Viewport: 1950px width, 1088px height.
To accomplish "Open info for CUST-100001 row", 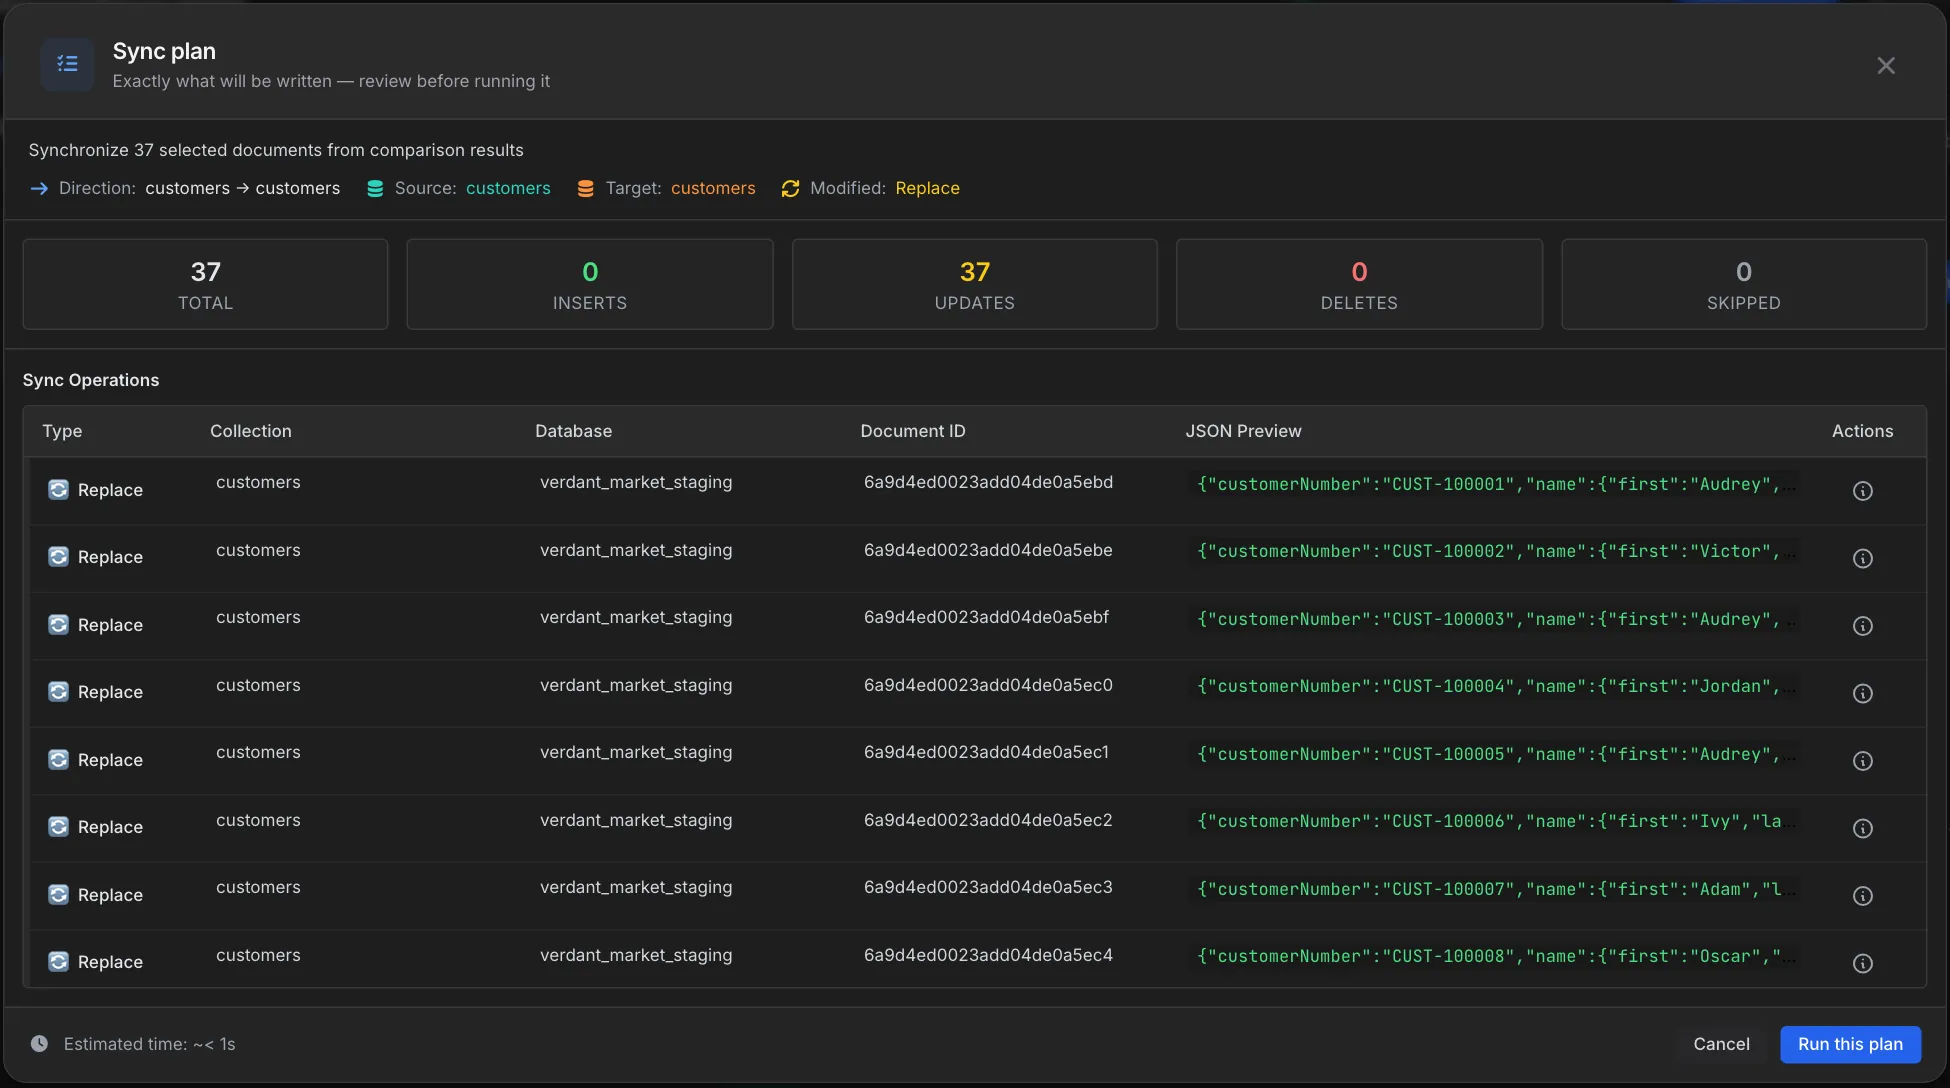I will click(1862, 491).
